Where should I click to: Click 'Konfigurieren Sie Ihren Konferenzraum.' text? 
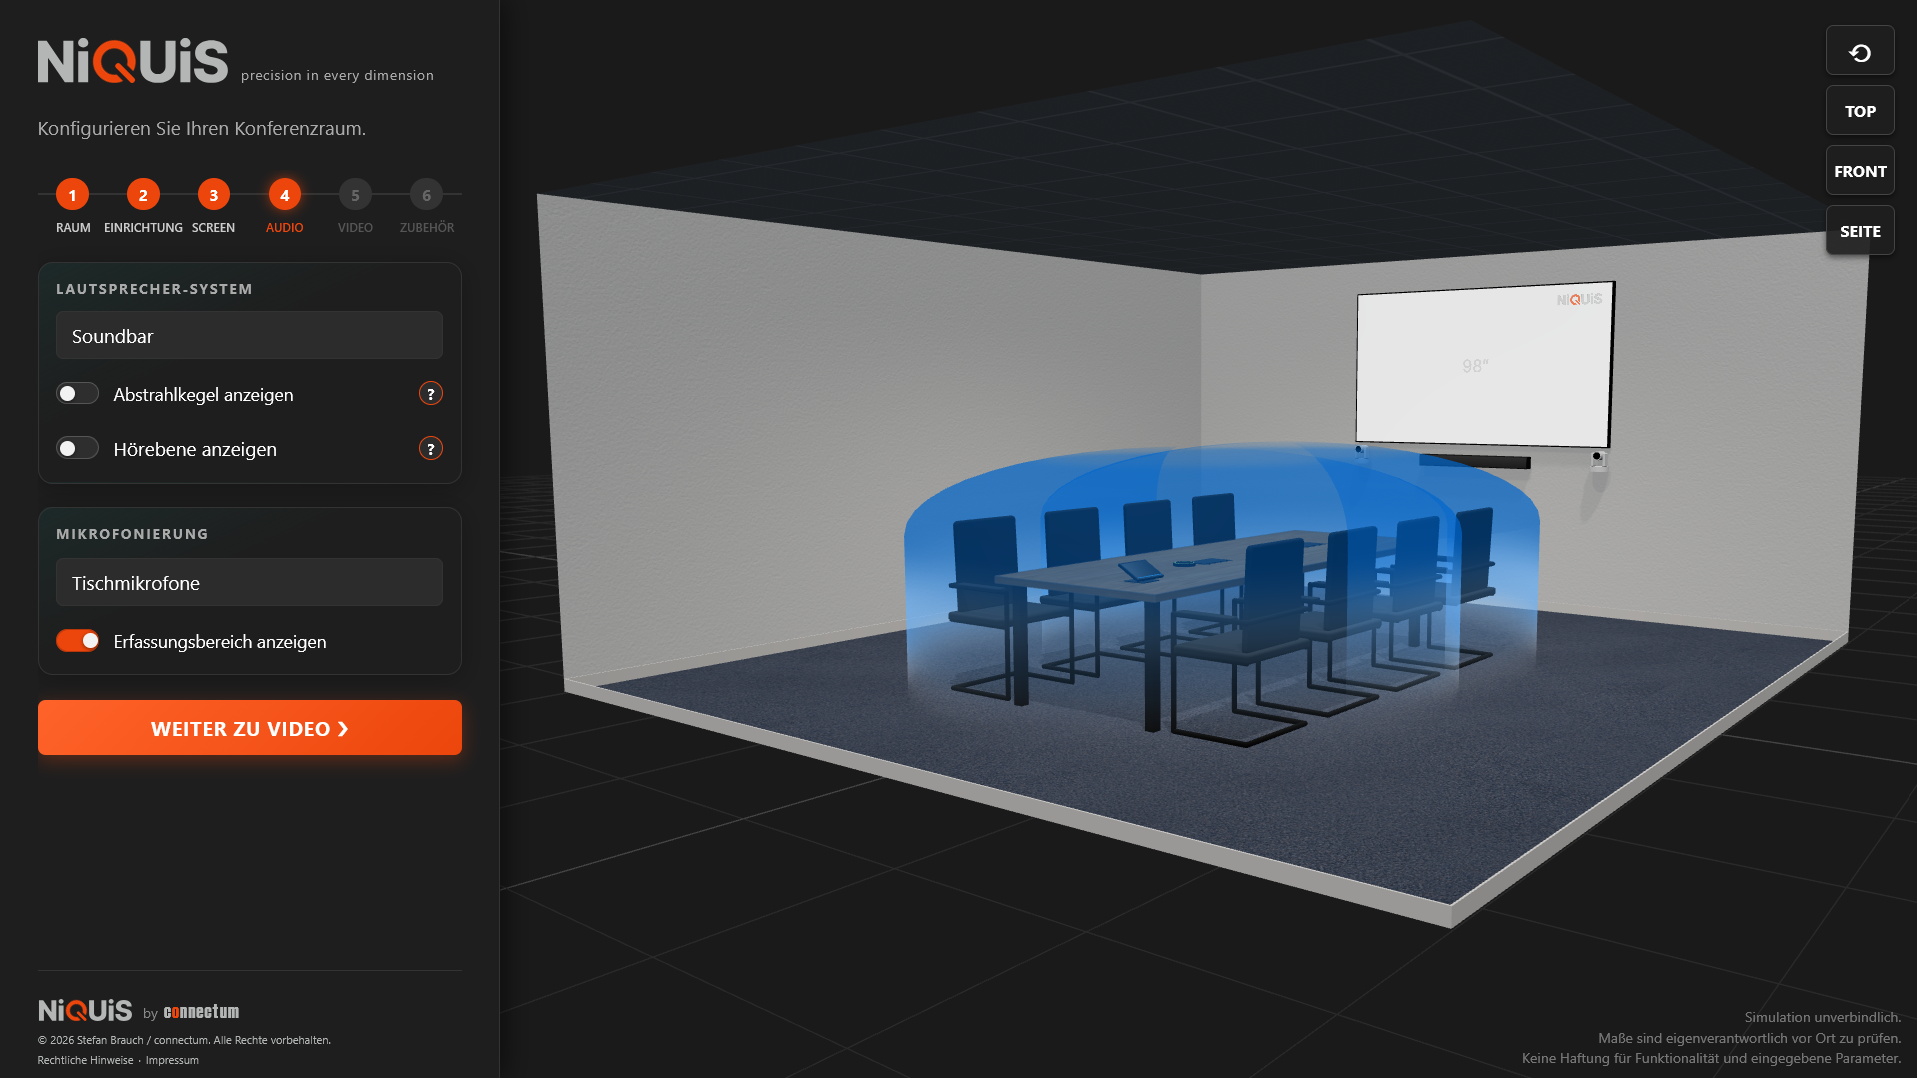pos(202,128)
